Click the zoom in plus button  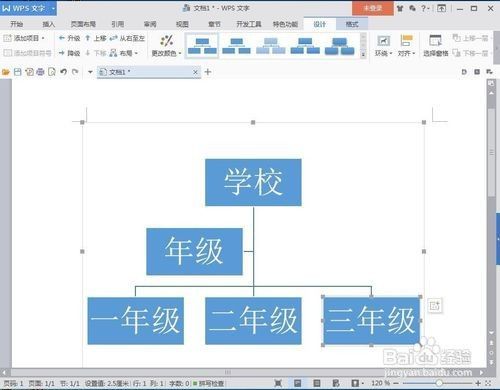point(478,384)
